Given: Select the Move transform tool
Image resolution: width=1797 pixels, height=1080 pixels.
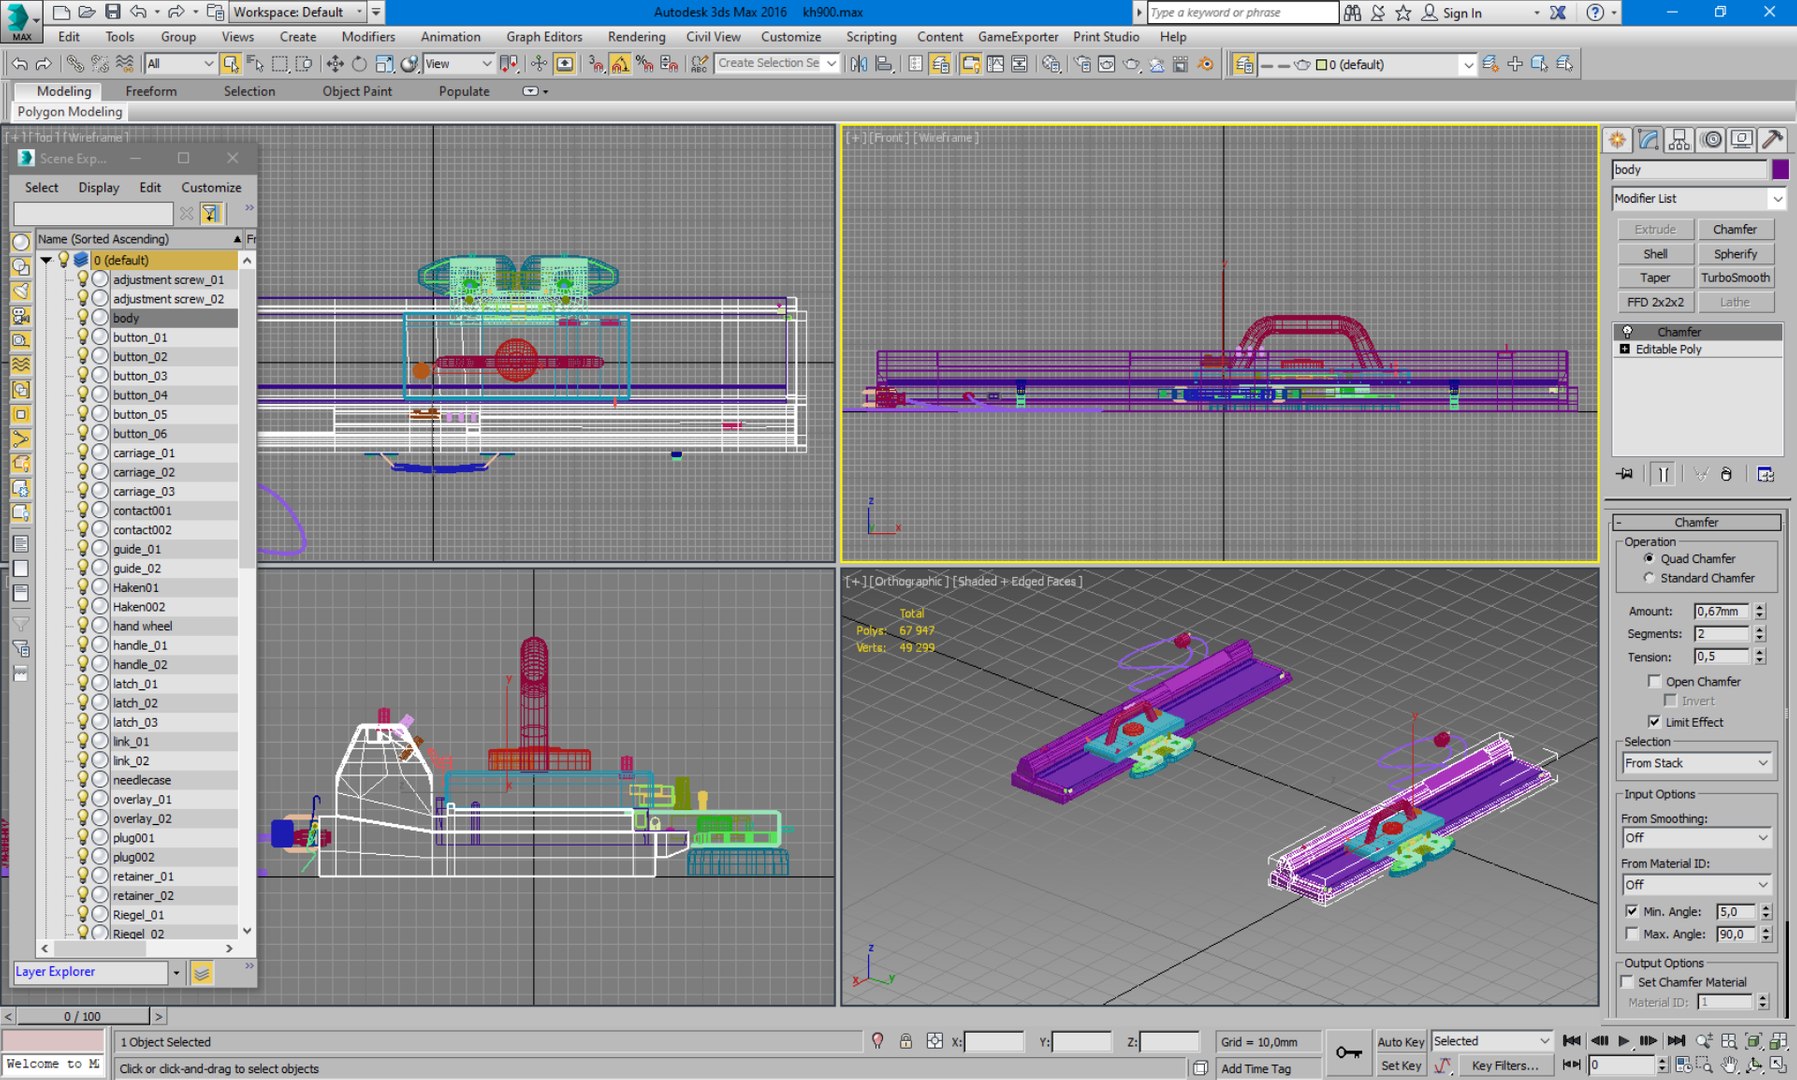Looking at the screenshot, I should (335, 64).
